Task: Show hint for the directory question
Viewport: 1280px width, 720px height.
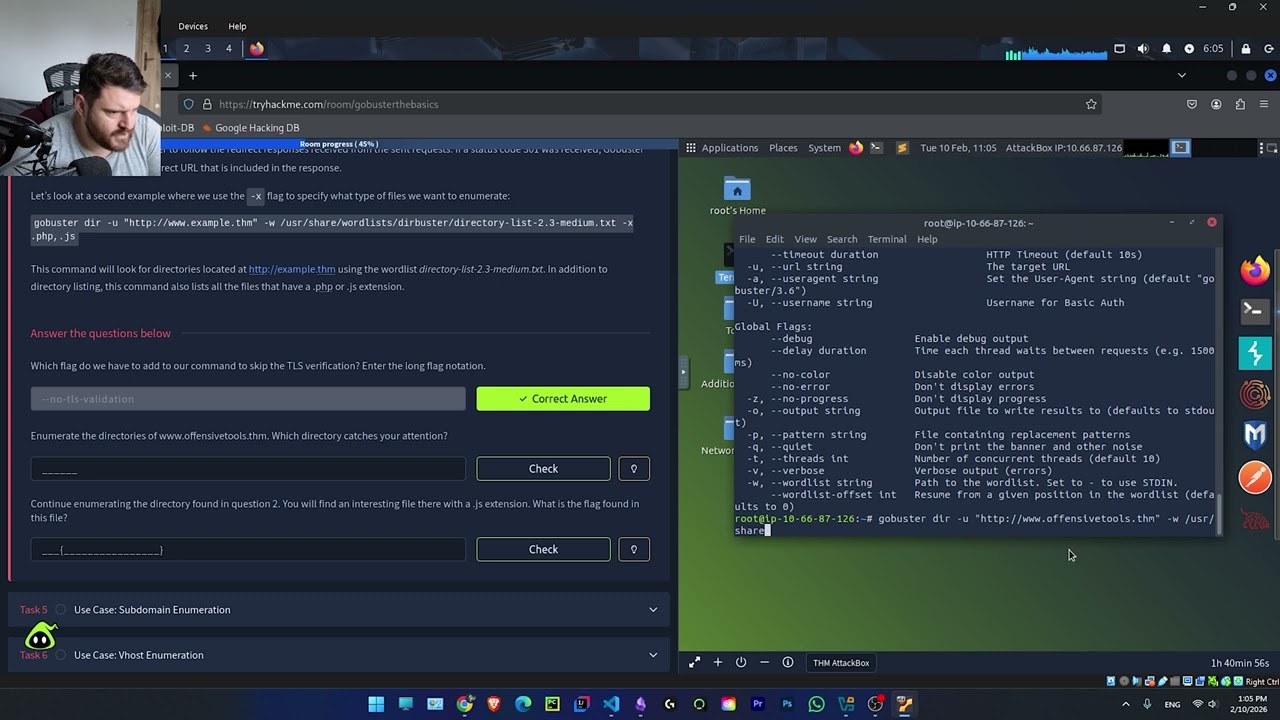Action: [634, 469]
